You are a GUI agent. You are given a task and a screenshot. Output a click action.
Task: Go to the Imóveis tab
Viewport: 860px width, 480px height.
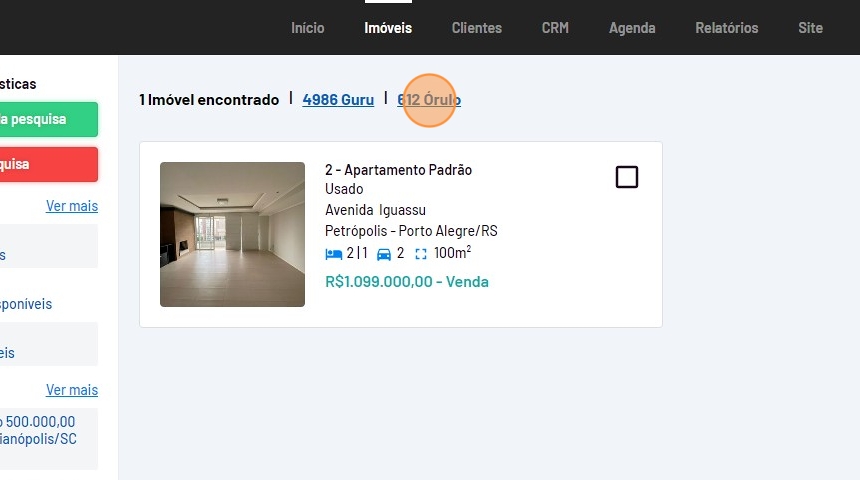click(x=388, y=28)
